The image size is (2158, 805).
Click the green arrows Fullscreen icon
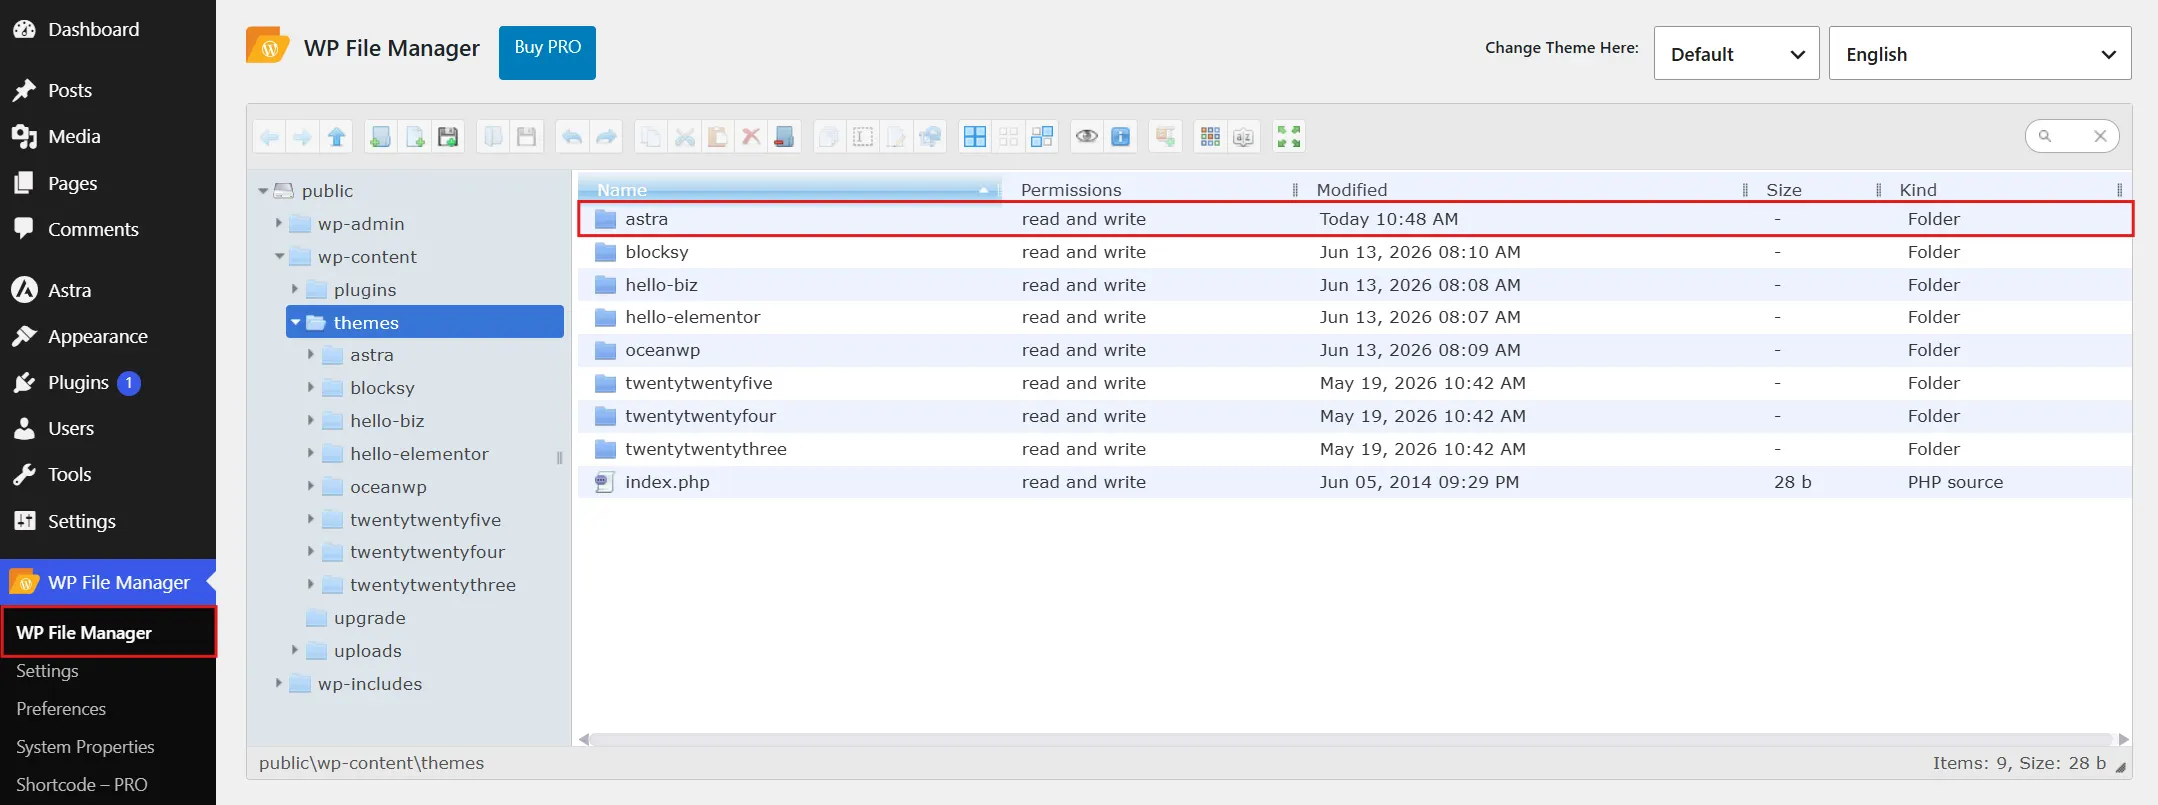coord(1289,137)
